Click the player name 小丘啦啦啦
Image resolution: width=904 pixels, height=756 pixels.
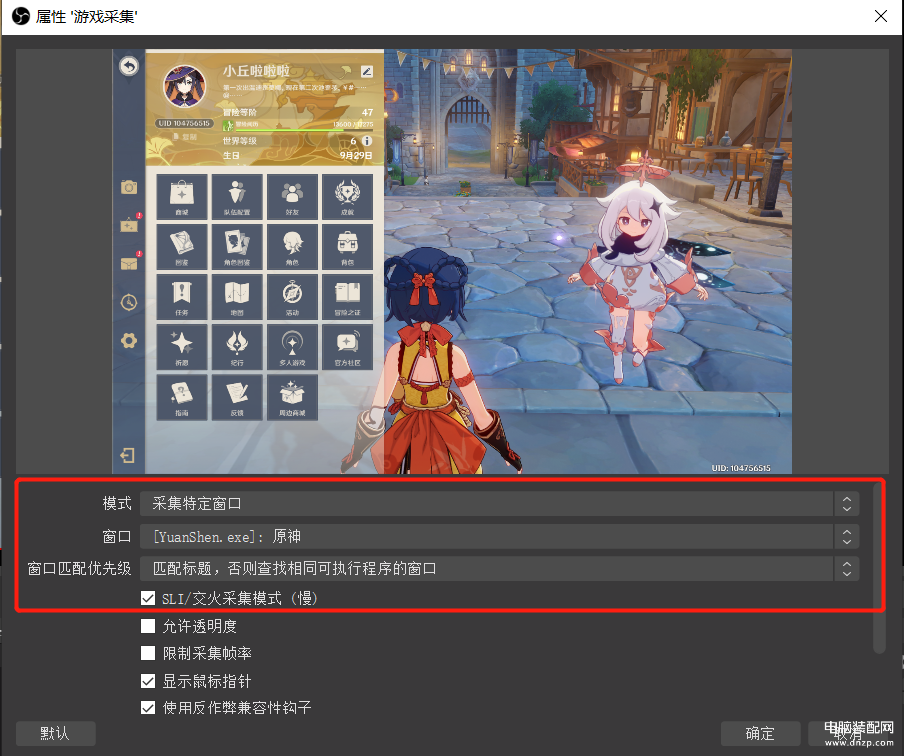(x=256, y=71)
